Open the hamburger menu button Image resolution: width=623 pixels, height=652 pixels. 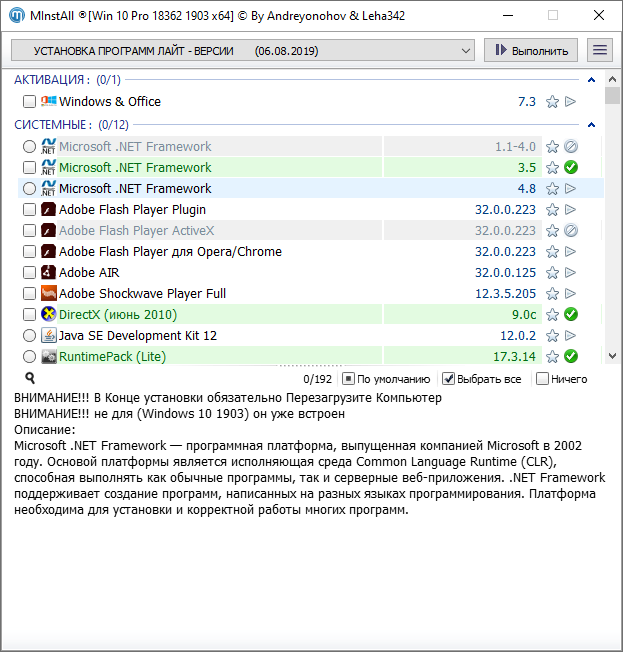pos(600,50)
